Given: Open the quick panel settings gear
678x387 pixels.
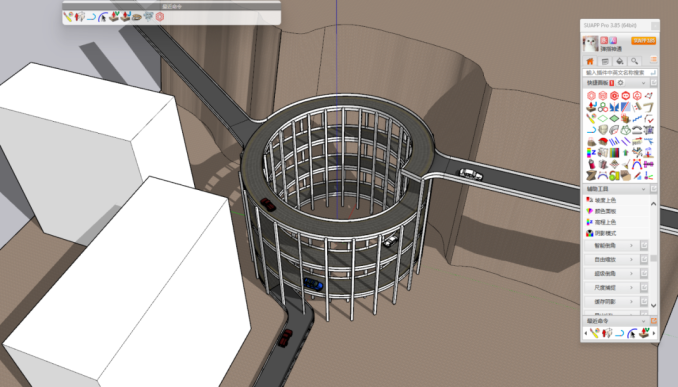Looking at the screenshot, I should coord(620,83).
